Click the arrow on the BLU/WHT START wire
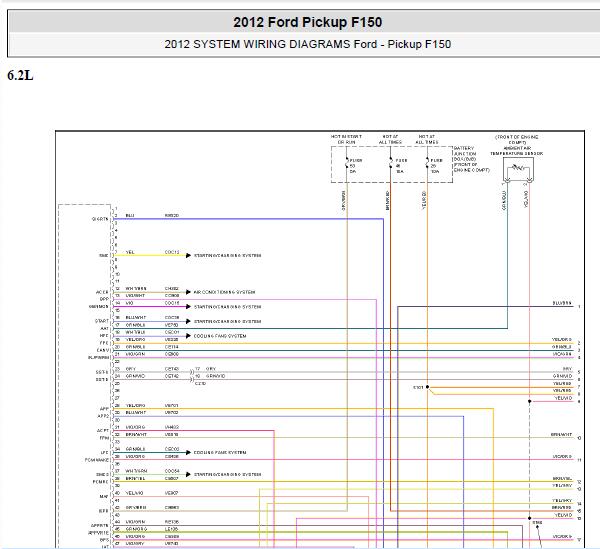 point(188,321)
